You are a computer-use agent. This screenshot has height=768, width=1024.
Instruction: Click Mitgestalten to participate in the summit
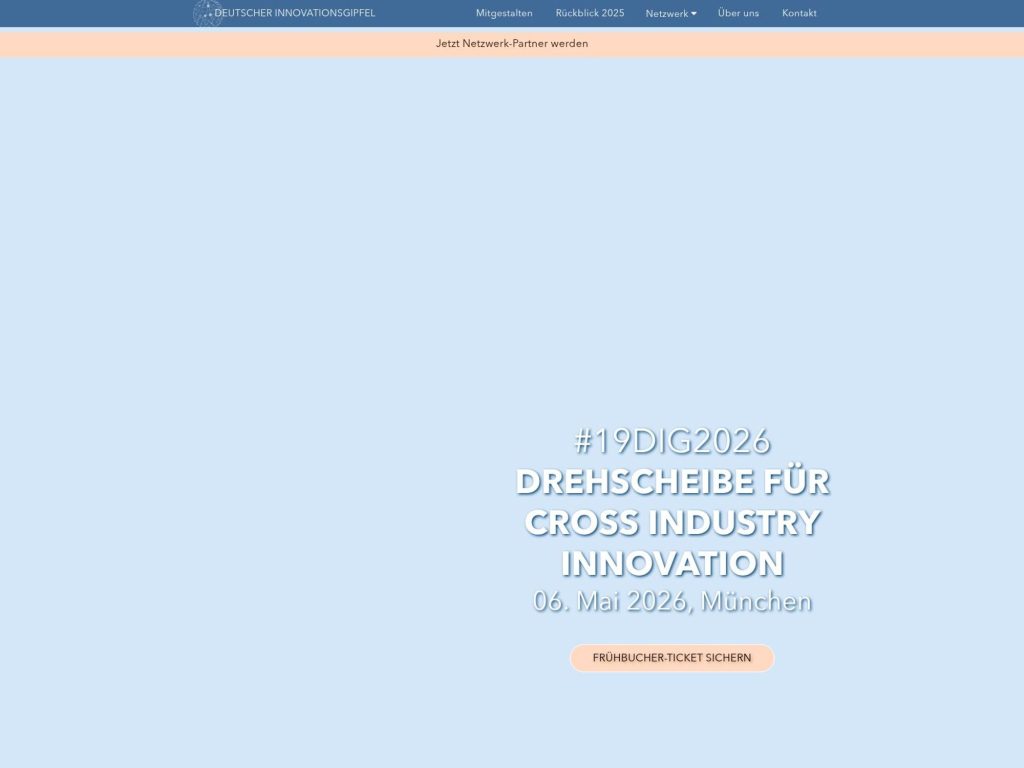504,14
